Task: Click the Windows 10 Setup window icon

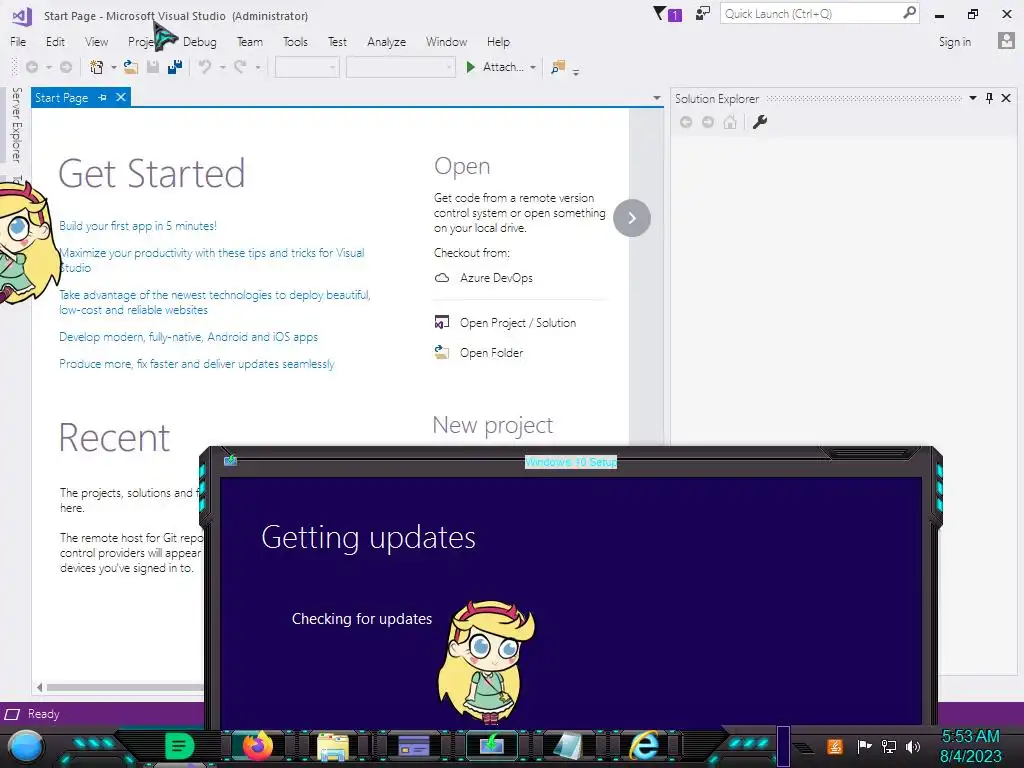Action: coord(230,460)
